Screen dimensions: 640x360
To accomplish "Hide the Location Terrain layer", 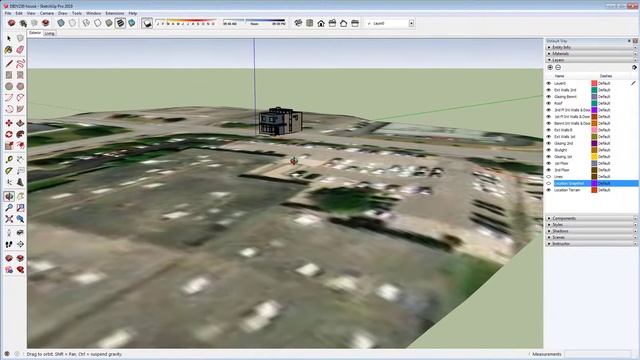I will click(x=549, y=190).
